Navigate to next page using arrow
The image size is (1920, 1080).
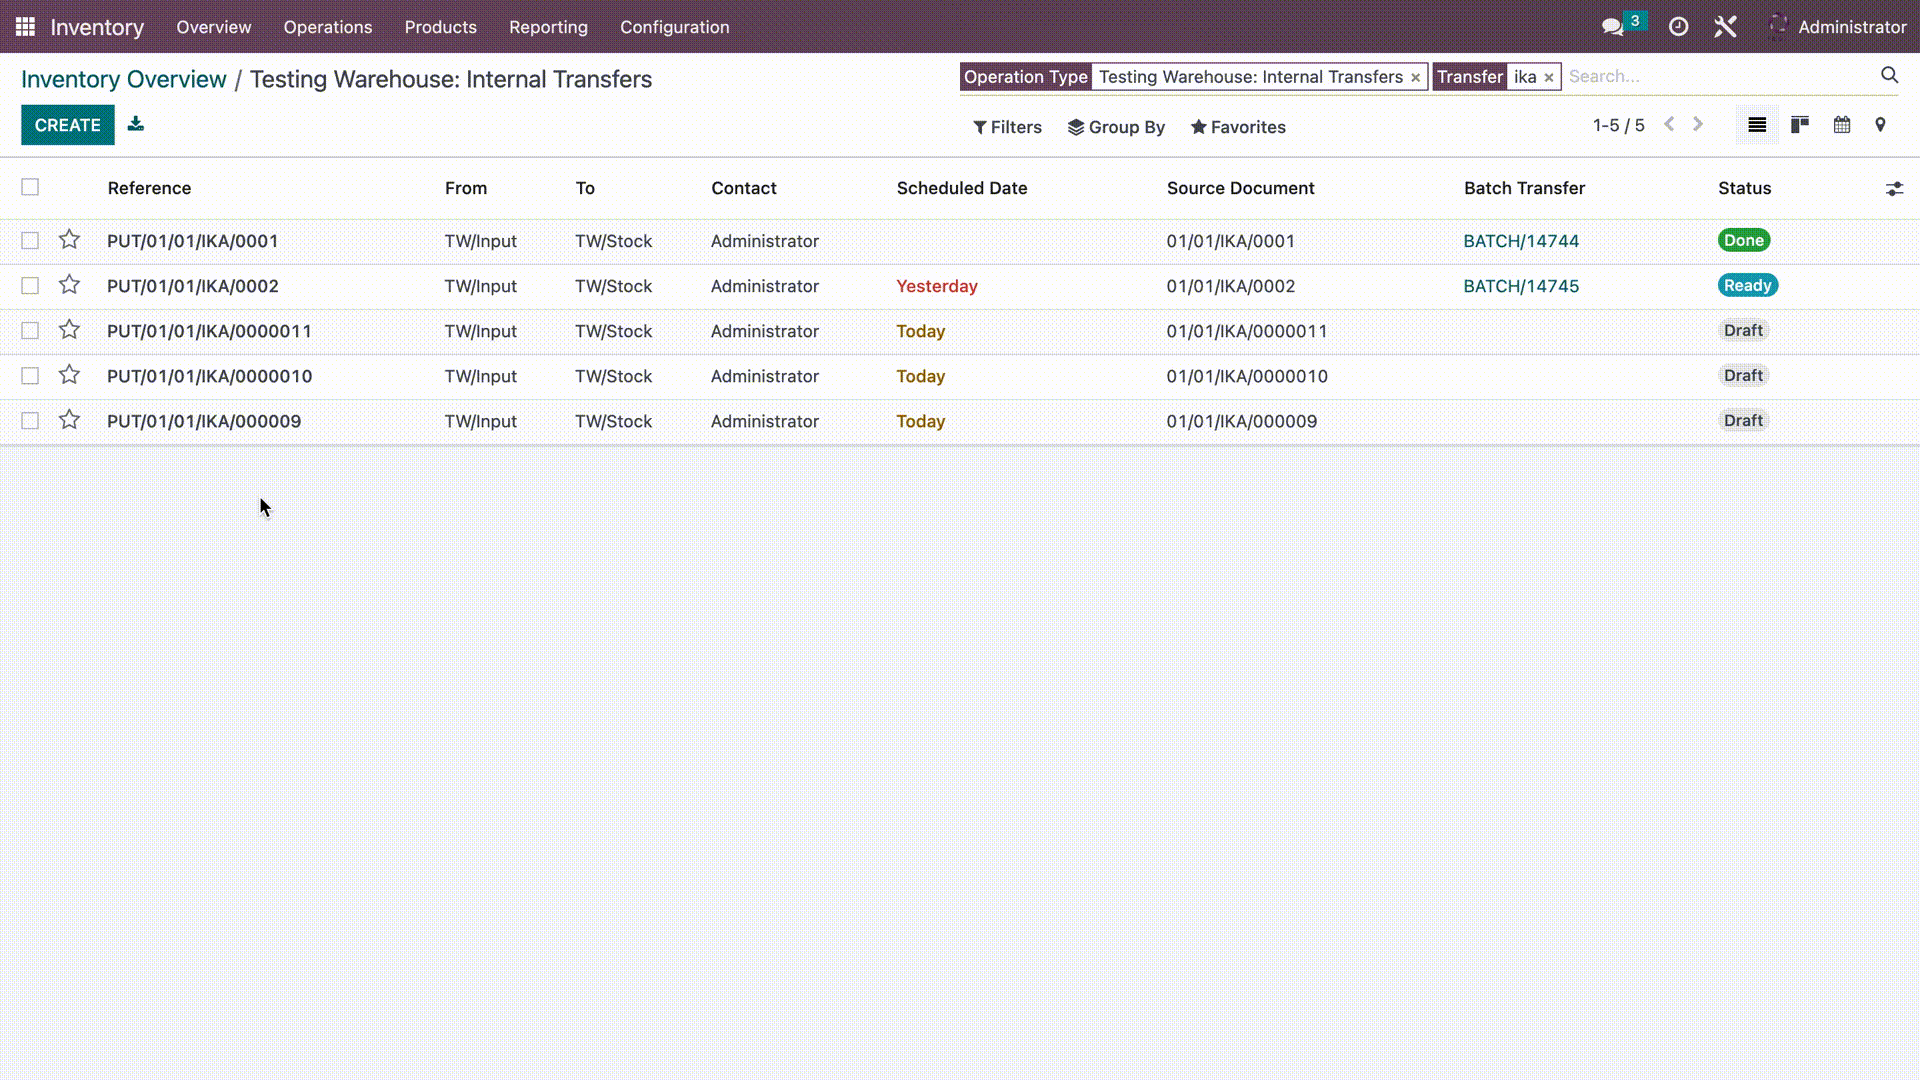tap(1700, 123)
